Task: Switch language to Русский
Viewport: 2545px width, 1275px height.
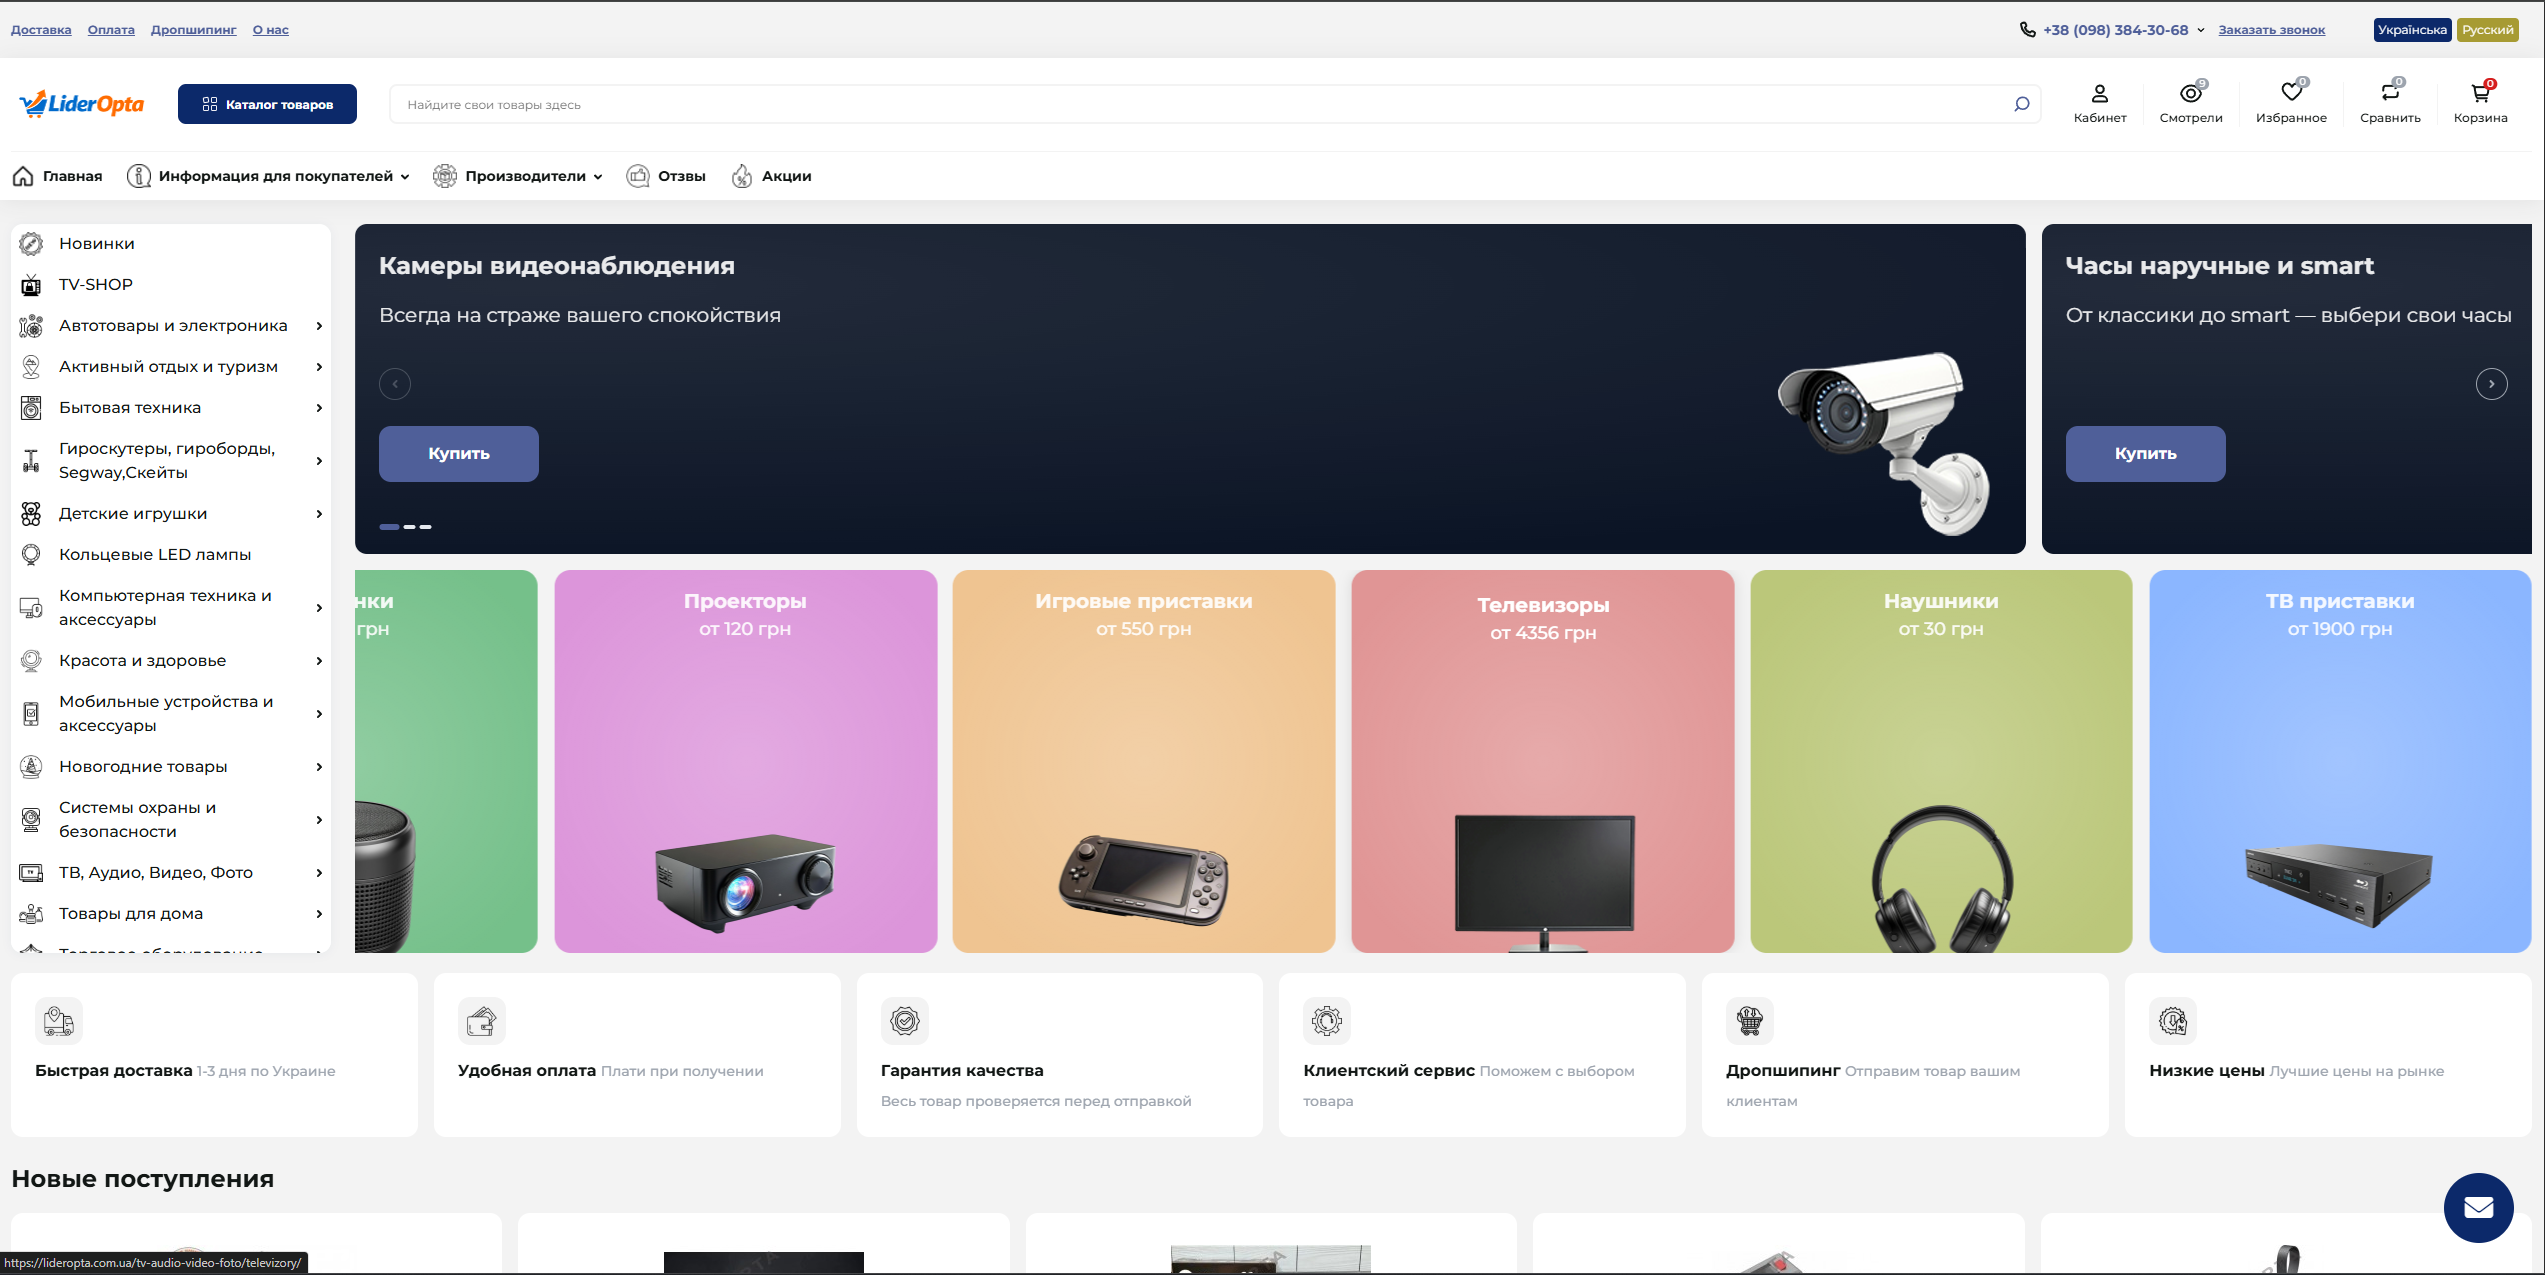Action: [2488, 30]
